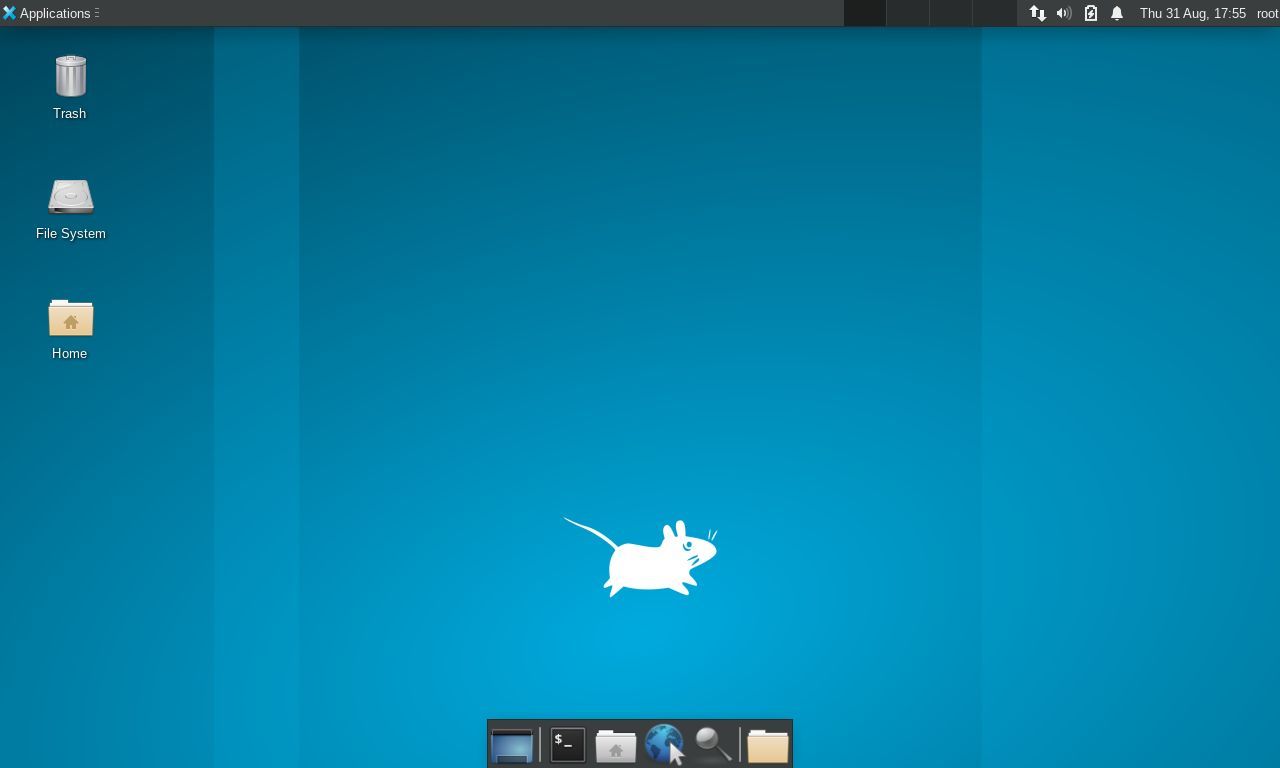This screenshot has height=768, width=1280.
Task: Open the Trash icon on the desktop
Action: pyautogui.click(x=69, y=77)
